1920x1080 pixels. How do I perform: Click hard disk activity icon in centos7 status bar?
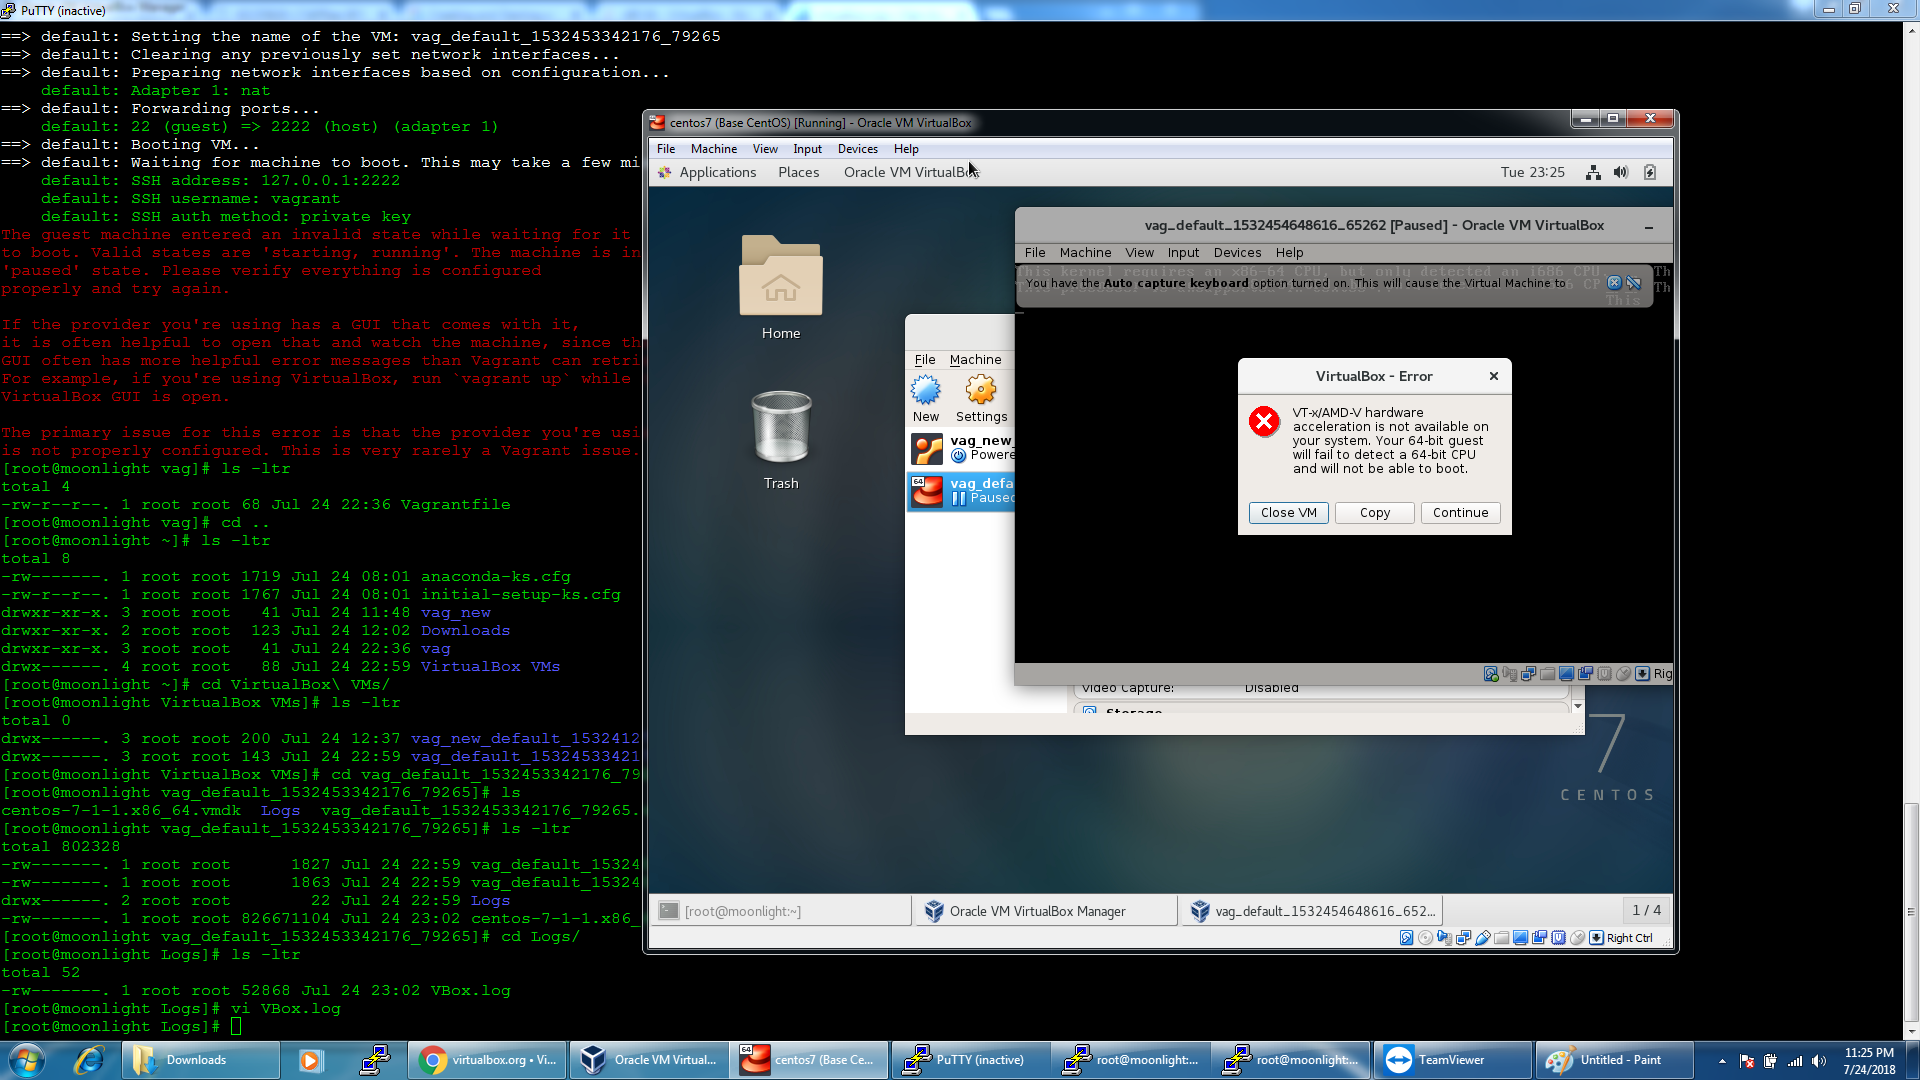click(x=1406, y=938)
